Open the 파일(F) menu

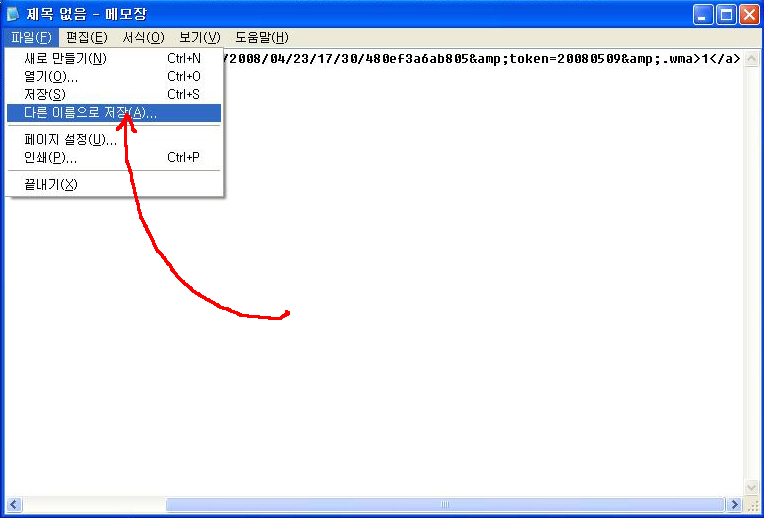[31, 38]
